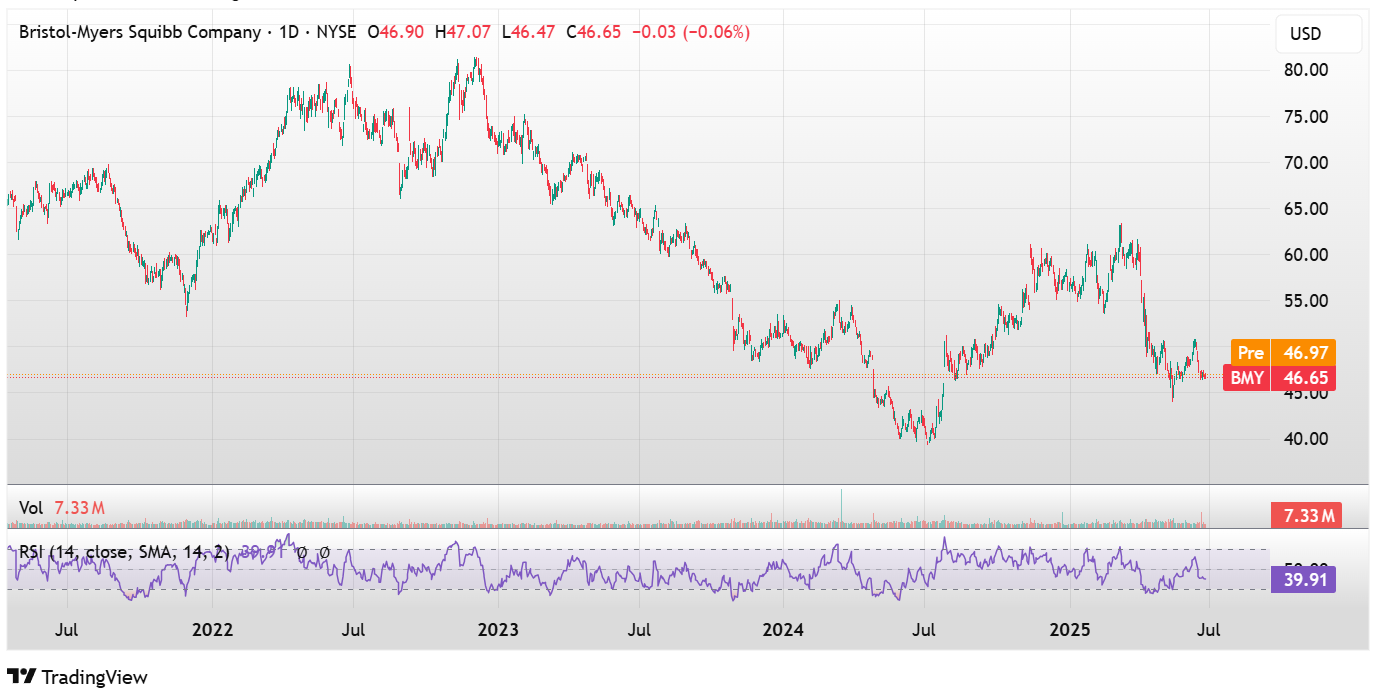Click the 2023 label on the time axis
The width and height of the screenshot is (1381, 691).
pyautogui.click(x=498, y=630)
